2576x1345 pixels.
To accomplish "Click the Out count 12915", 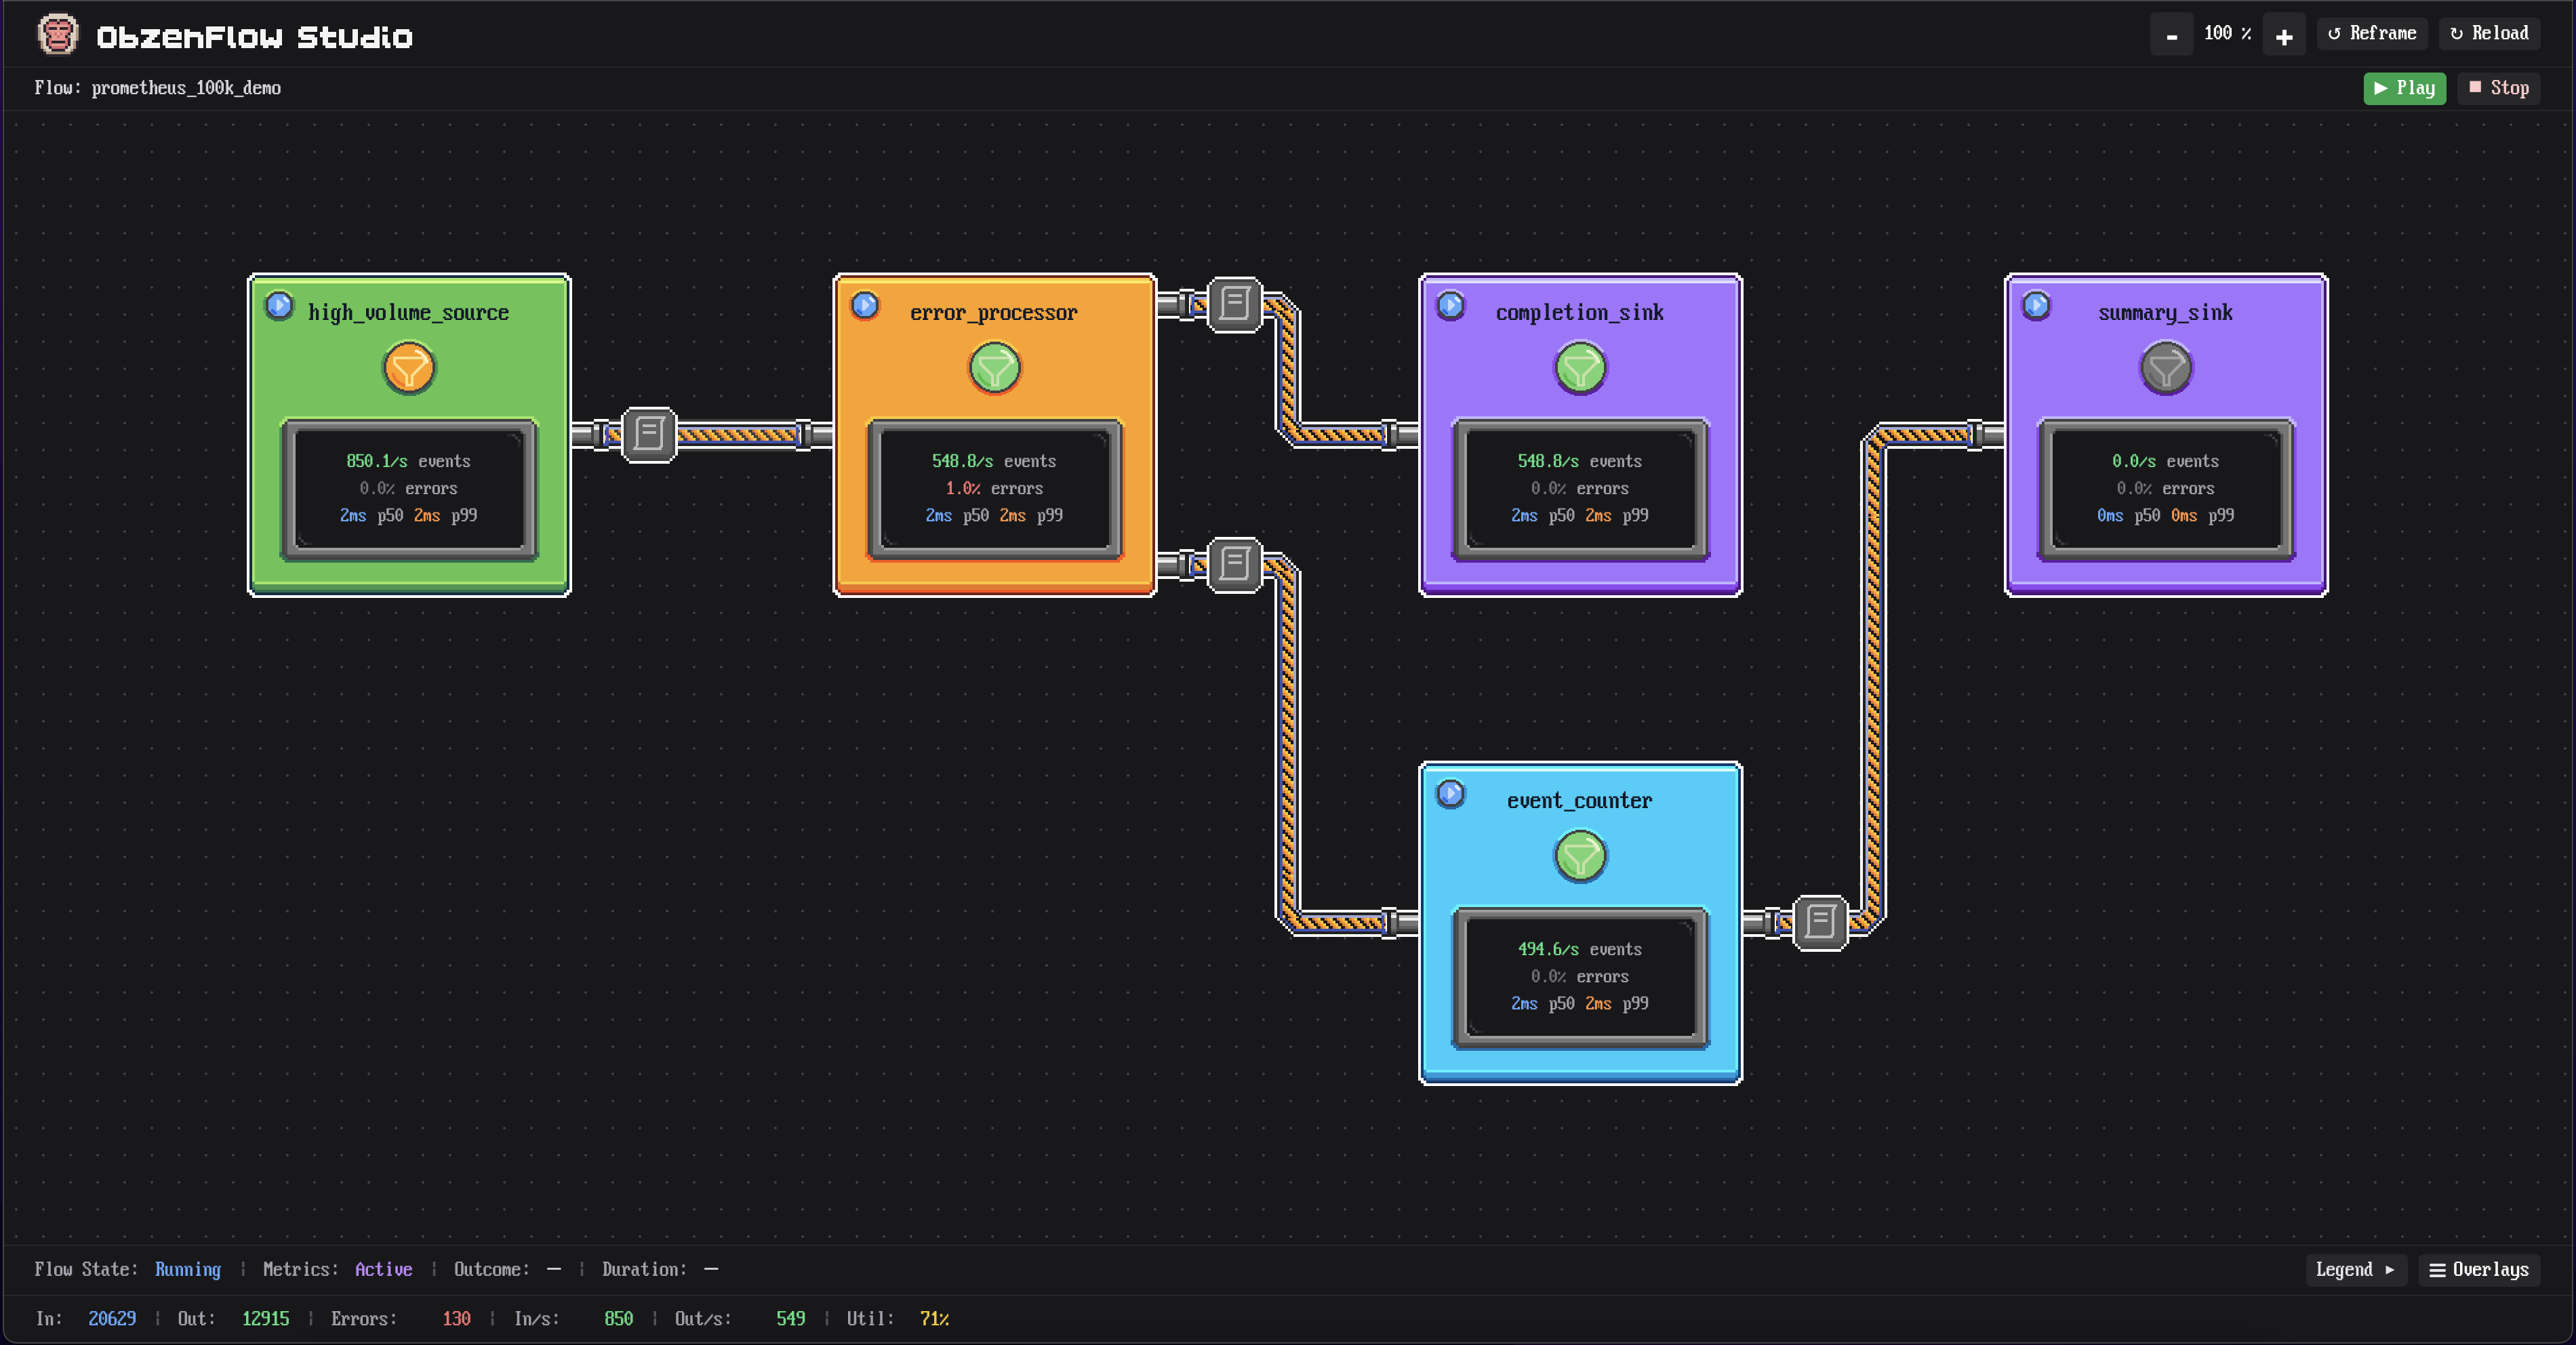I will pyautogui.click(x=265, y=1318).
